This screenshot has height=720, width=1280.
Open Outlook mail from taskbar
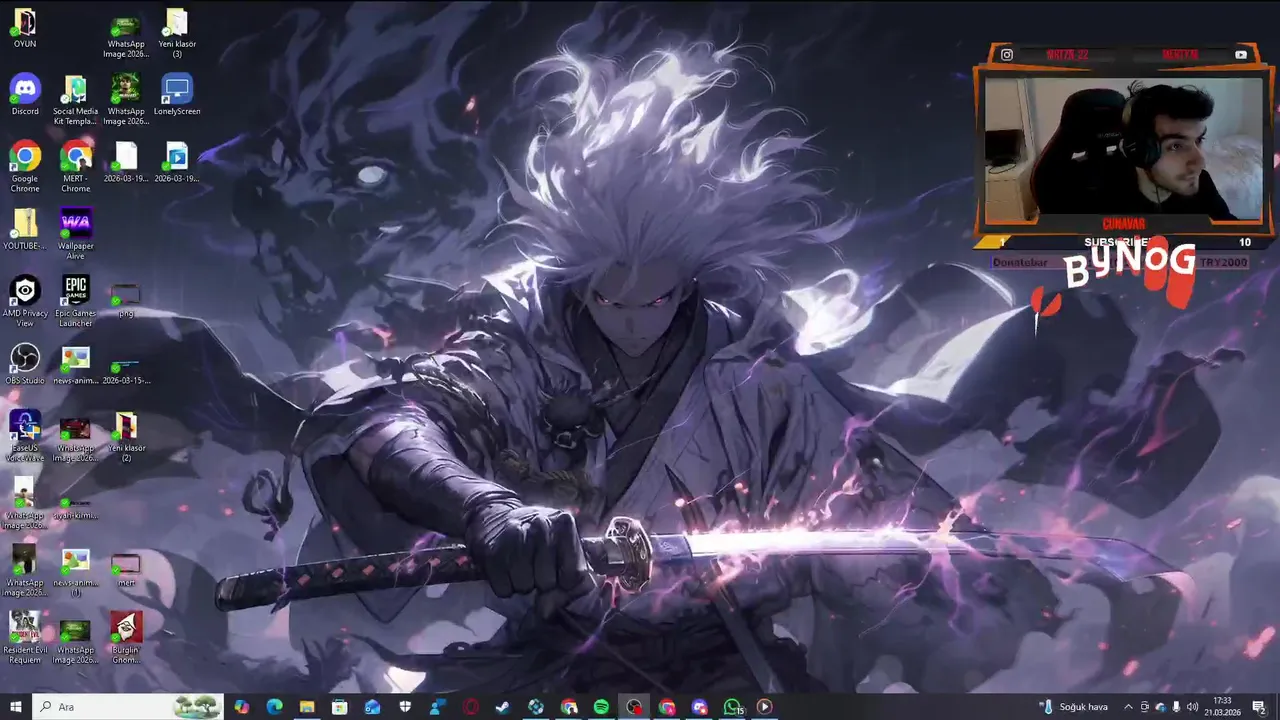(x=373, y=707)
